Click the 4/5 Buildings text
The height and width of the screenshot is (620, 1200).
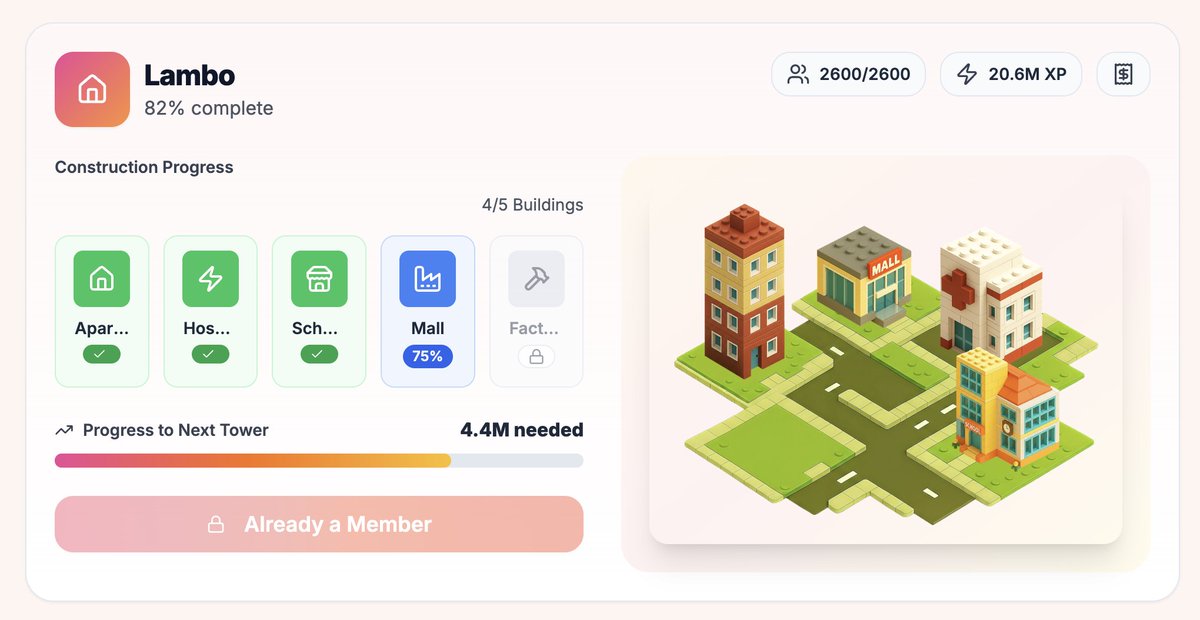532,205
